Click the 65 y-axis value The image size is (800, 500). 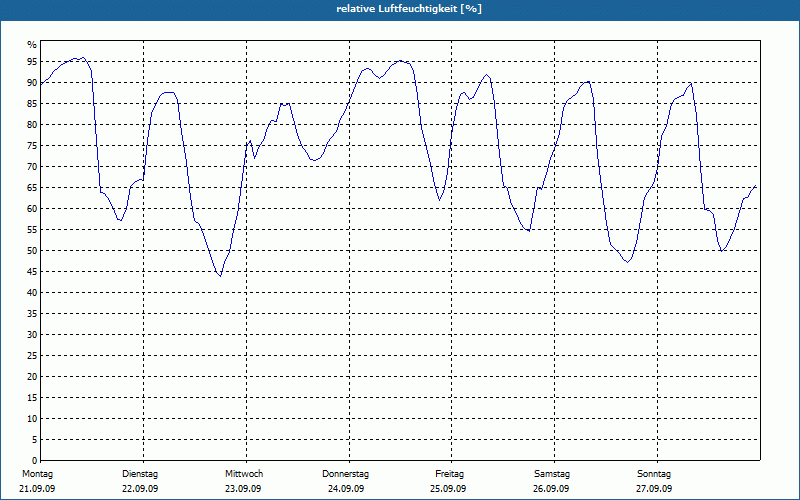click(x=32, y=188)
